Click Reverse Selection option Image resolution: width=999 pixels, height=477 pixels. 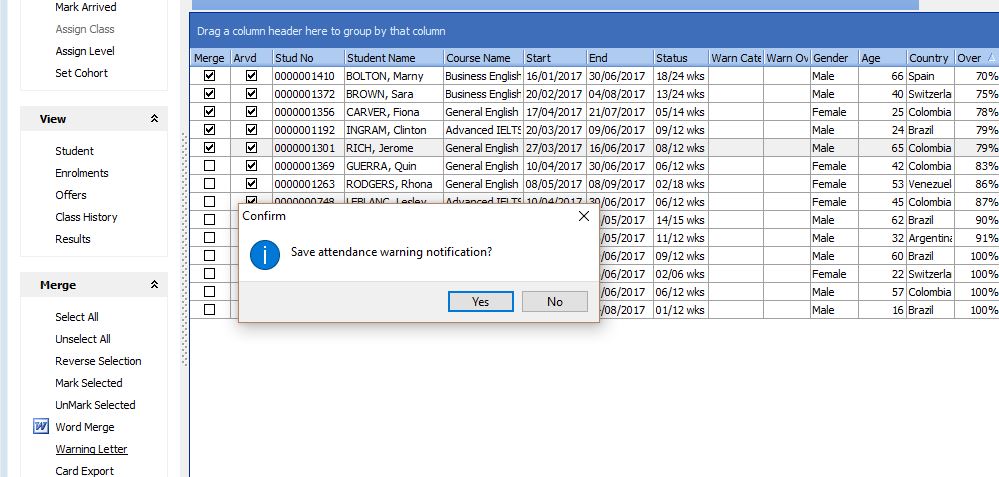98,361
